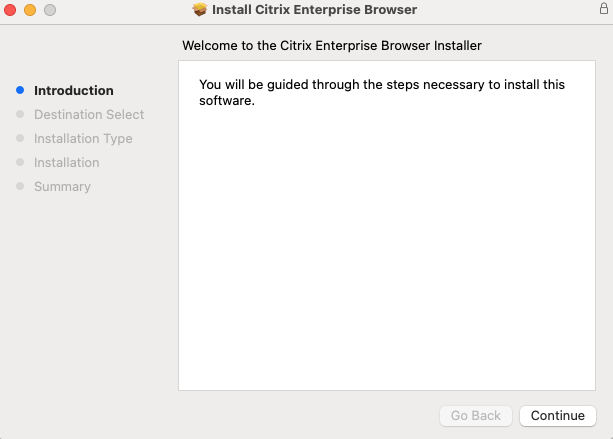Viewport: 613px width, 439px height.
Task: Select the Installation step label
Action: 67,162
